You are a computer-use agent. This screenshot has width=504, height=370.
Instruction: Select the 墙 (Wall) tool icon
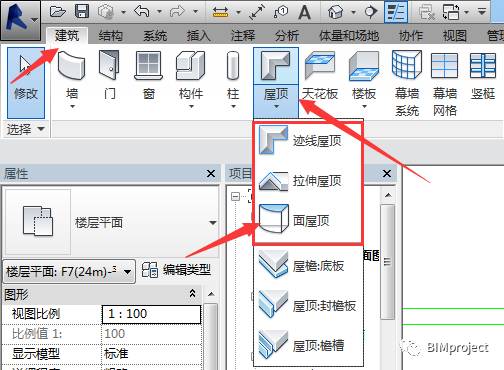pos(71,65)
